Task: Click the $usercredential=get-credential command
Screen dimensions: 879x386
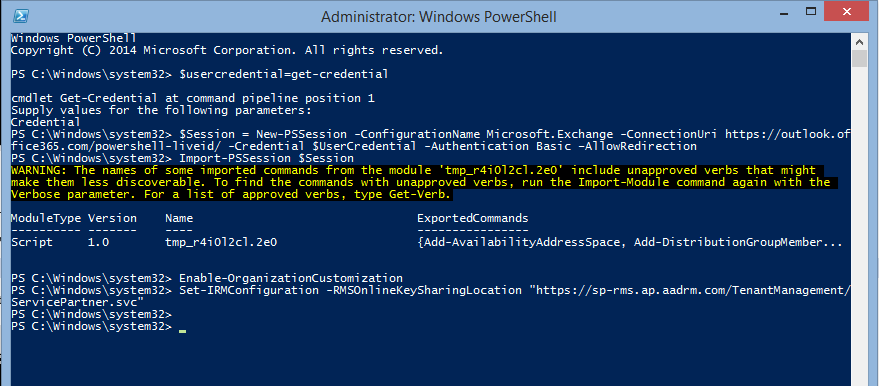Action: coord(284,74)
